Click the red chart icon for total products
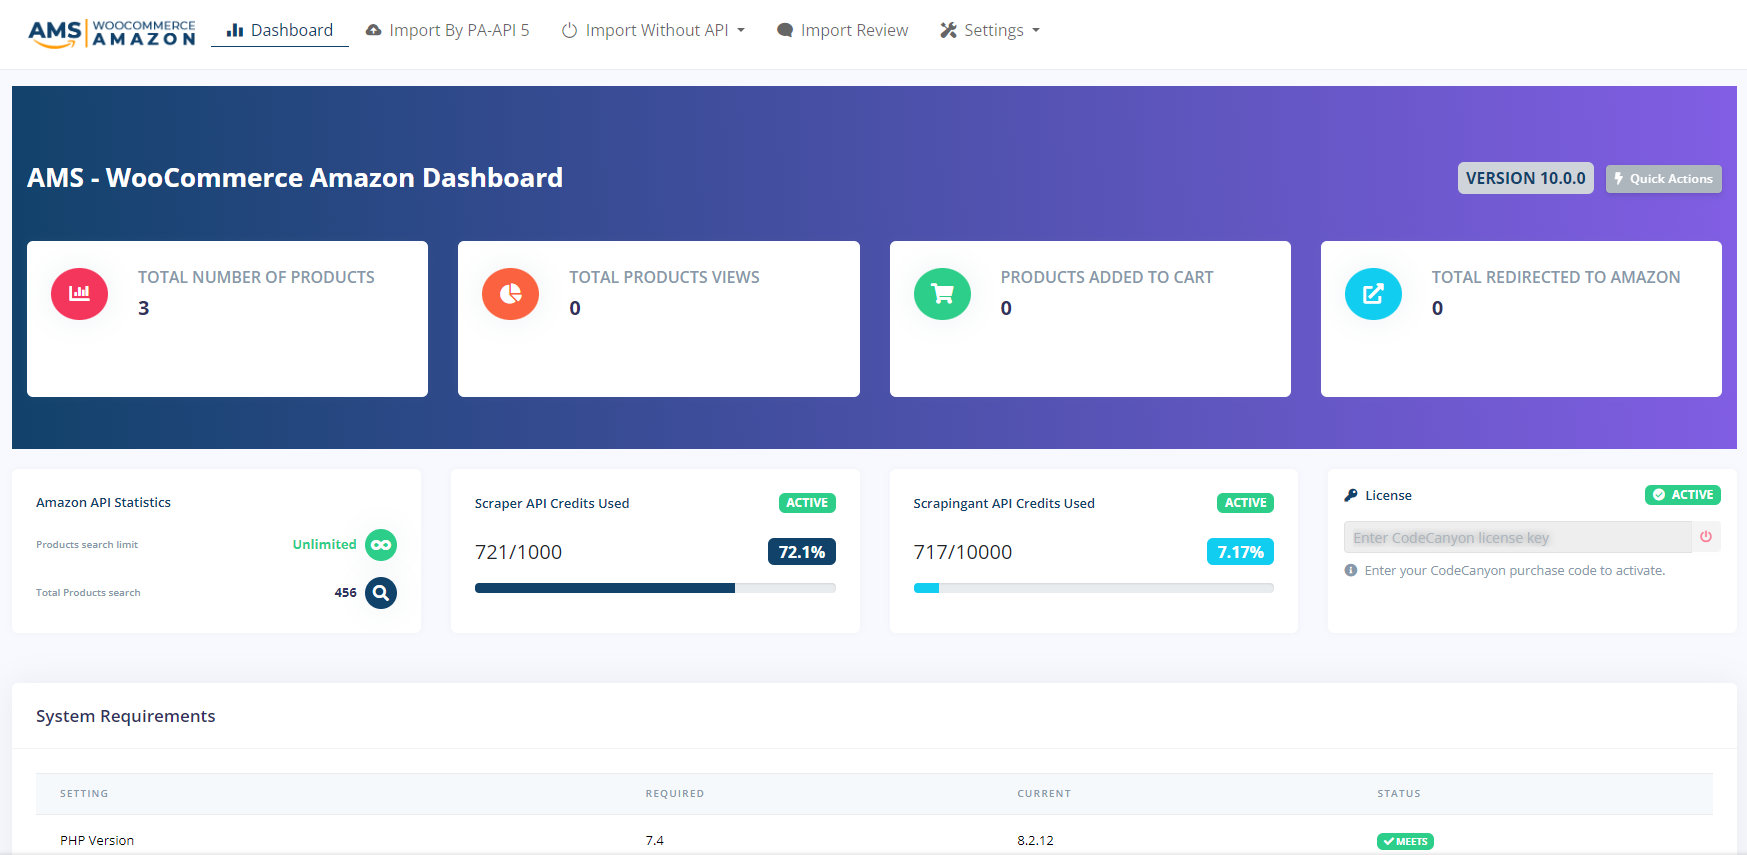This screenshot has height=855, width=1747. tap(79, 294)
